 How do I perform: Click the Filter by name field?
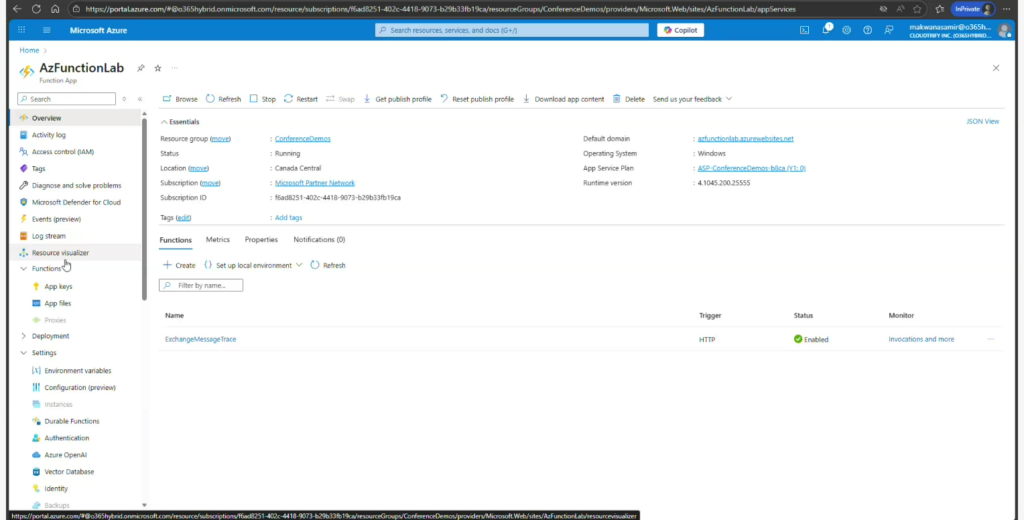click(x=207, y=285)
